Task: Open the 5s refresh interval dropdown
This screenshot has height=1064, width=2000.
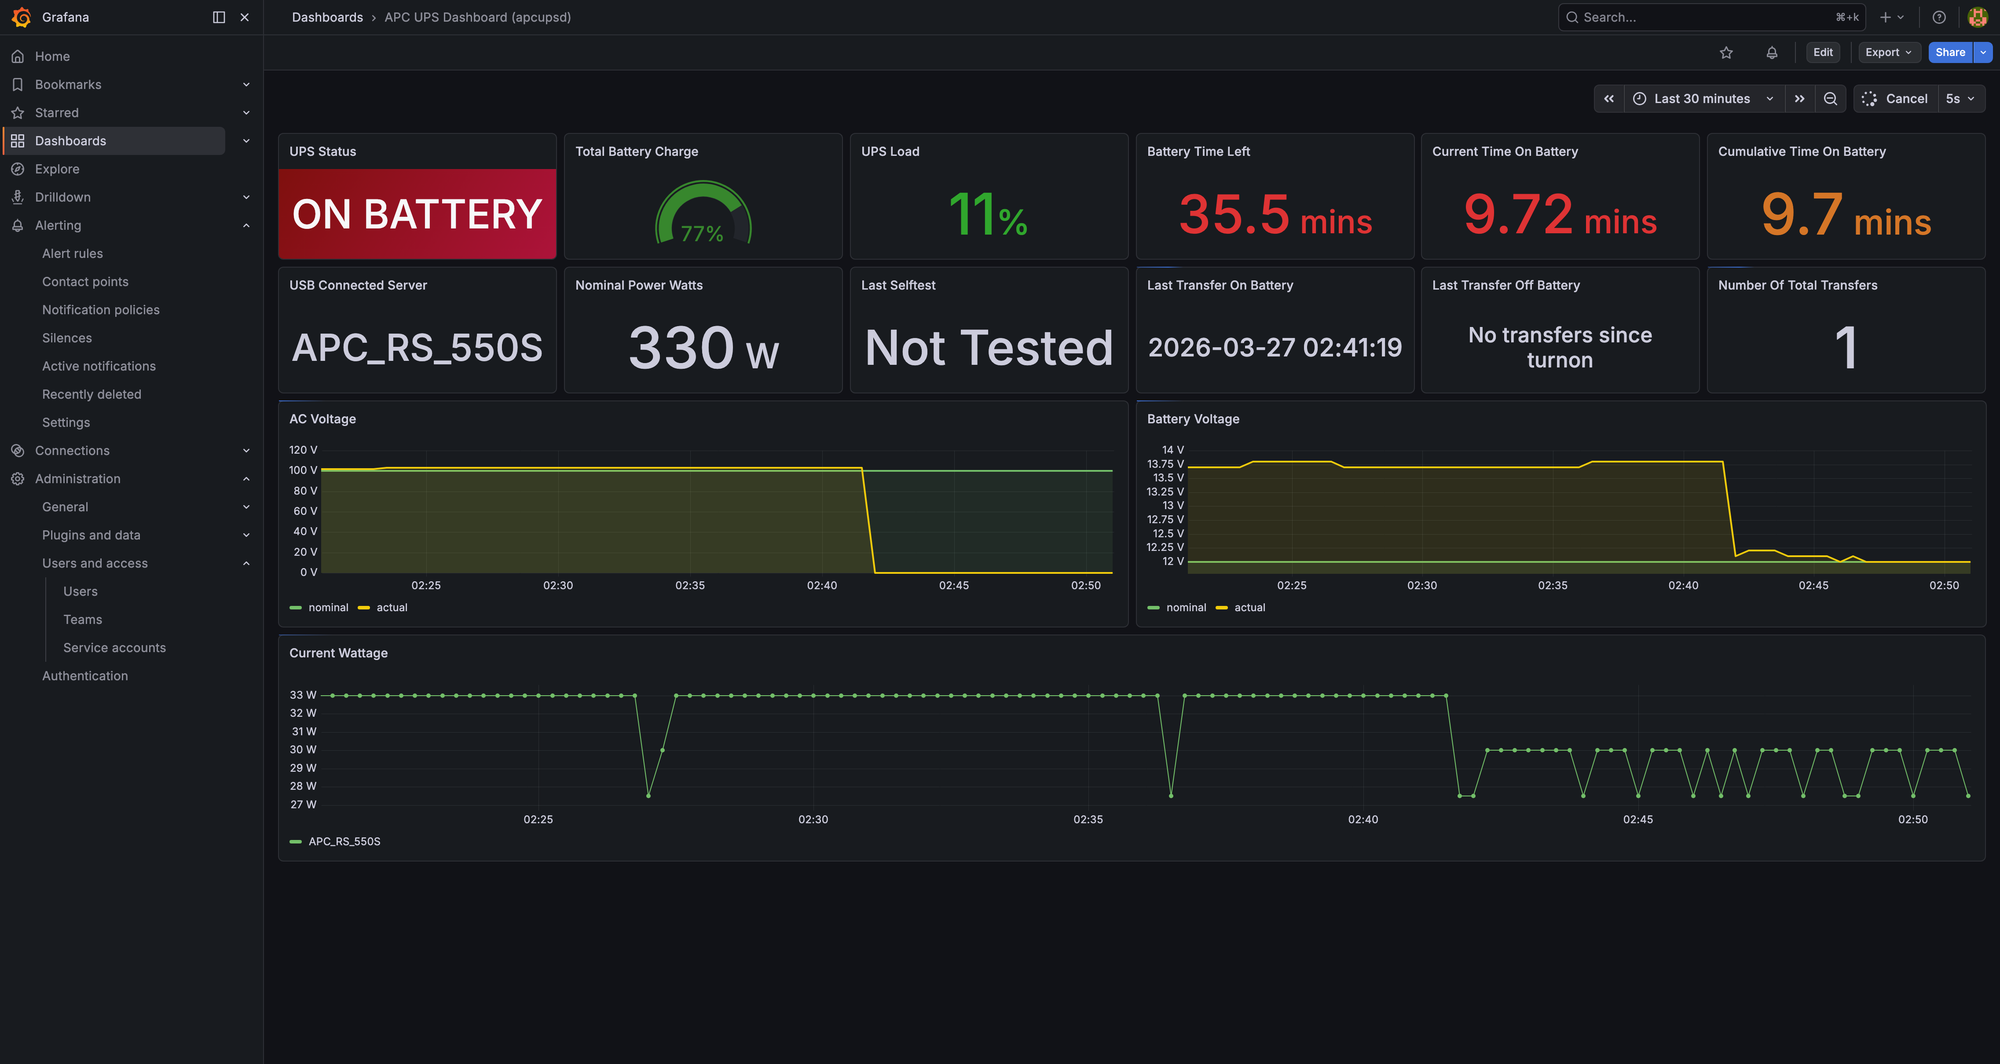Action: (1960, 99)
